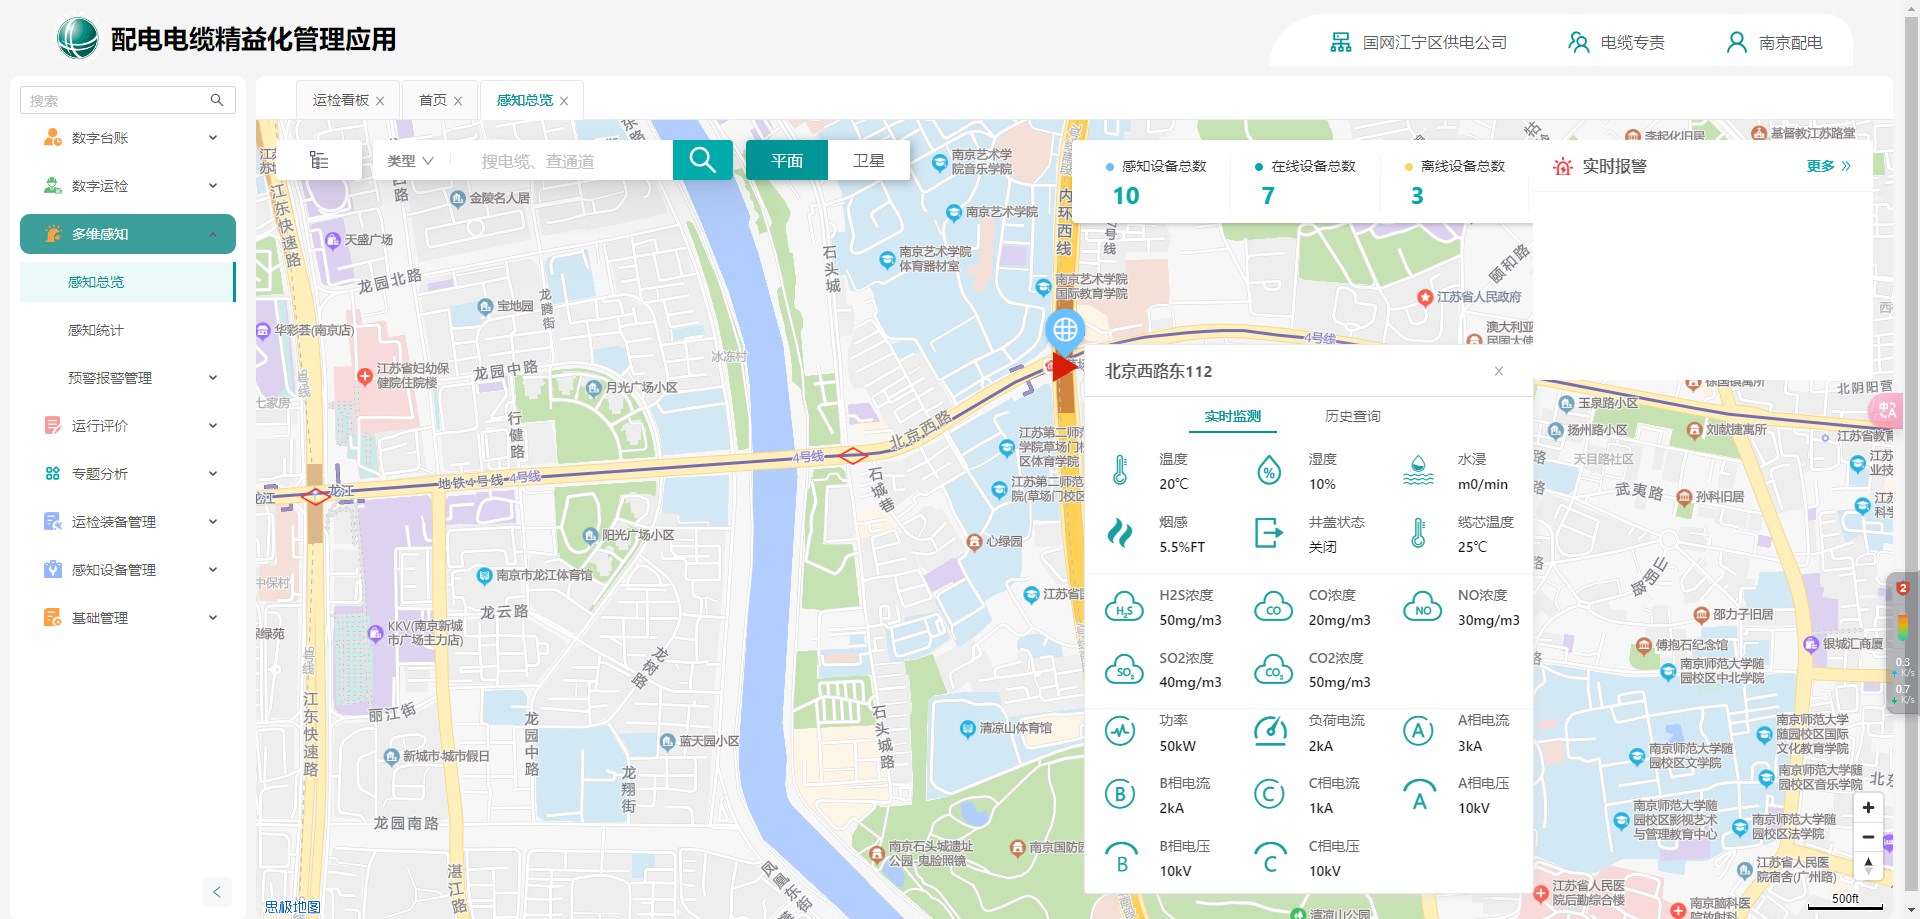
Task: Click the teal map search button
Action: click(702, 160)
